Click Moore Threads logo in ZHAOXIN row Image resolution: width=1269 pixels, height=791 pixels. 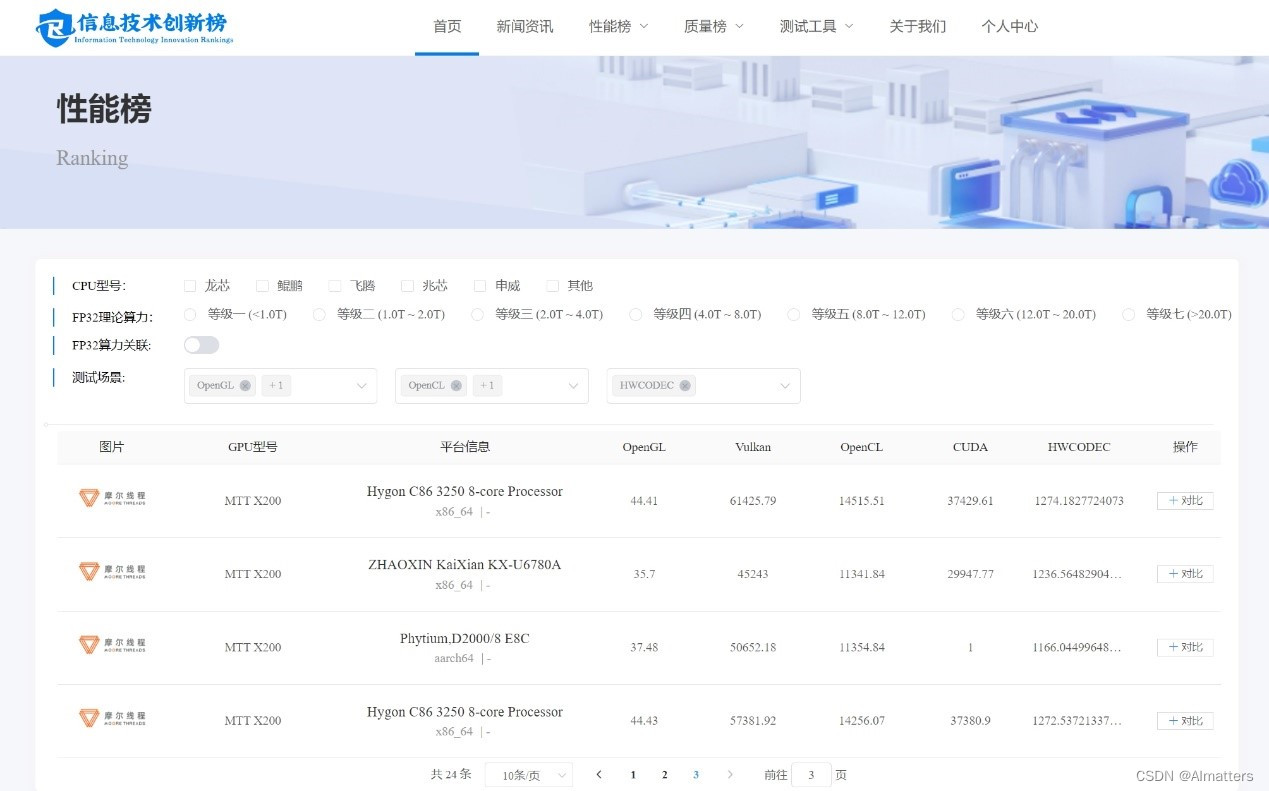(x=112, y=571)
